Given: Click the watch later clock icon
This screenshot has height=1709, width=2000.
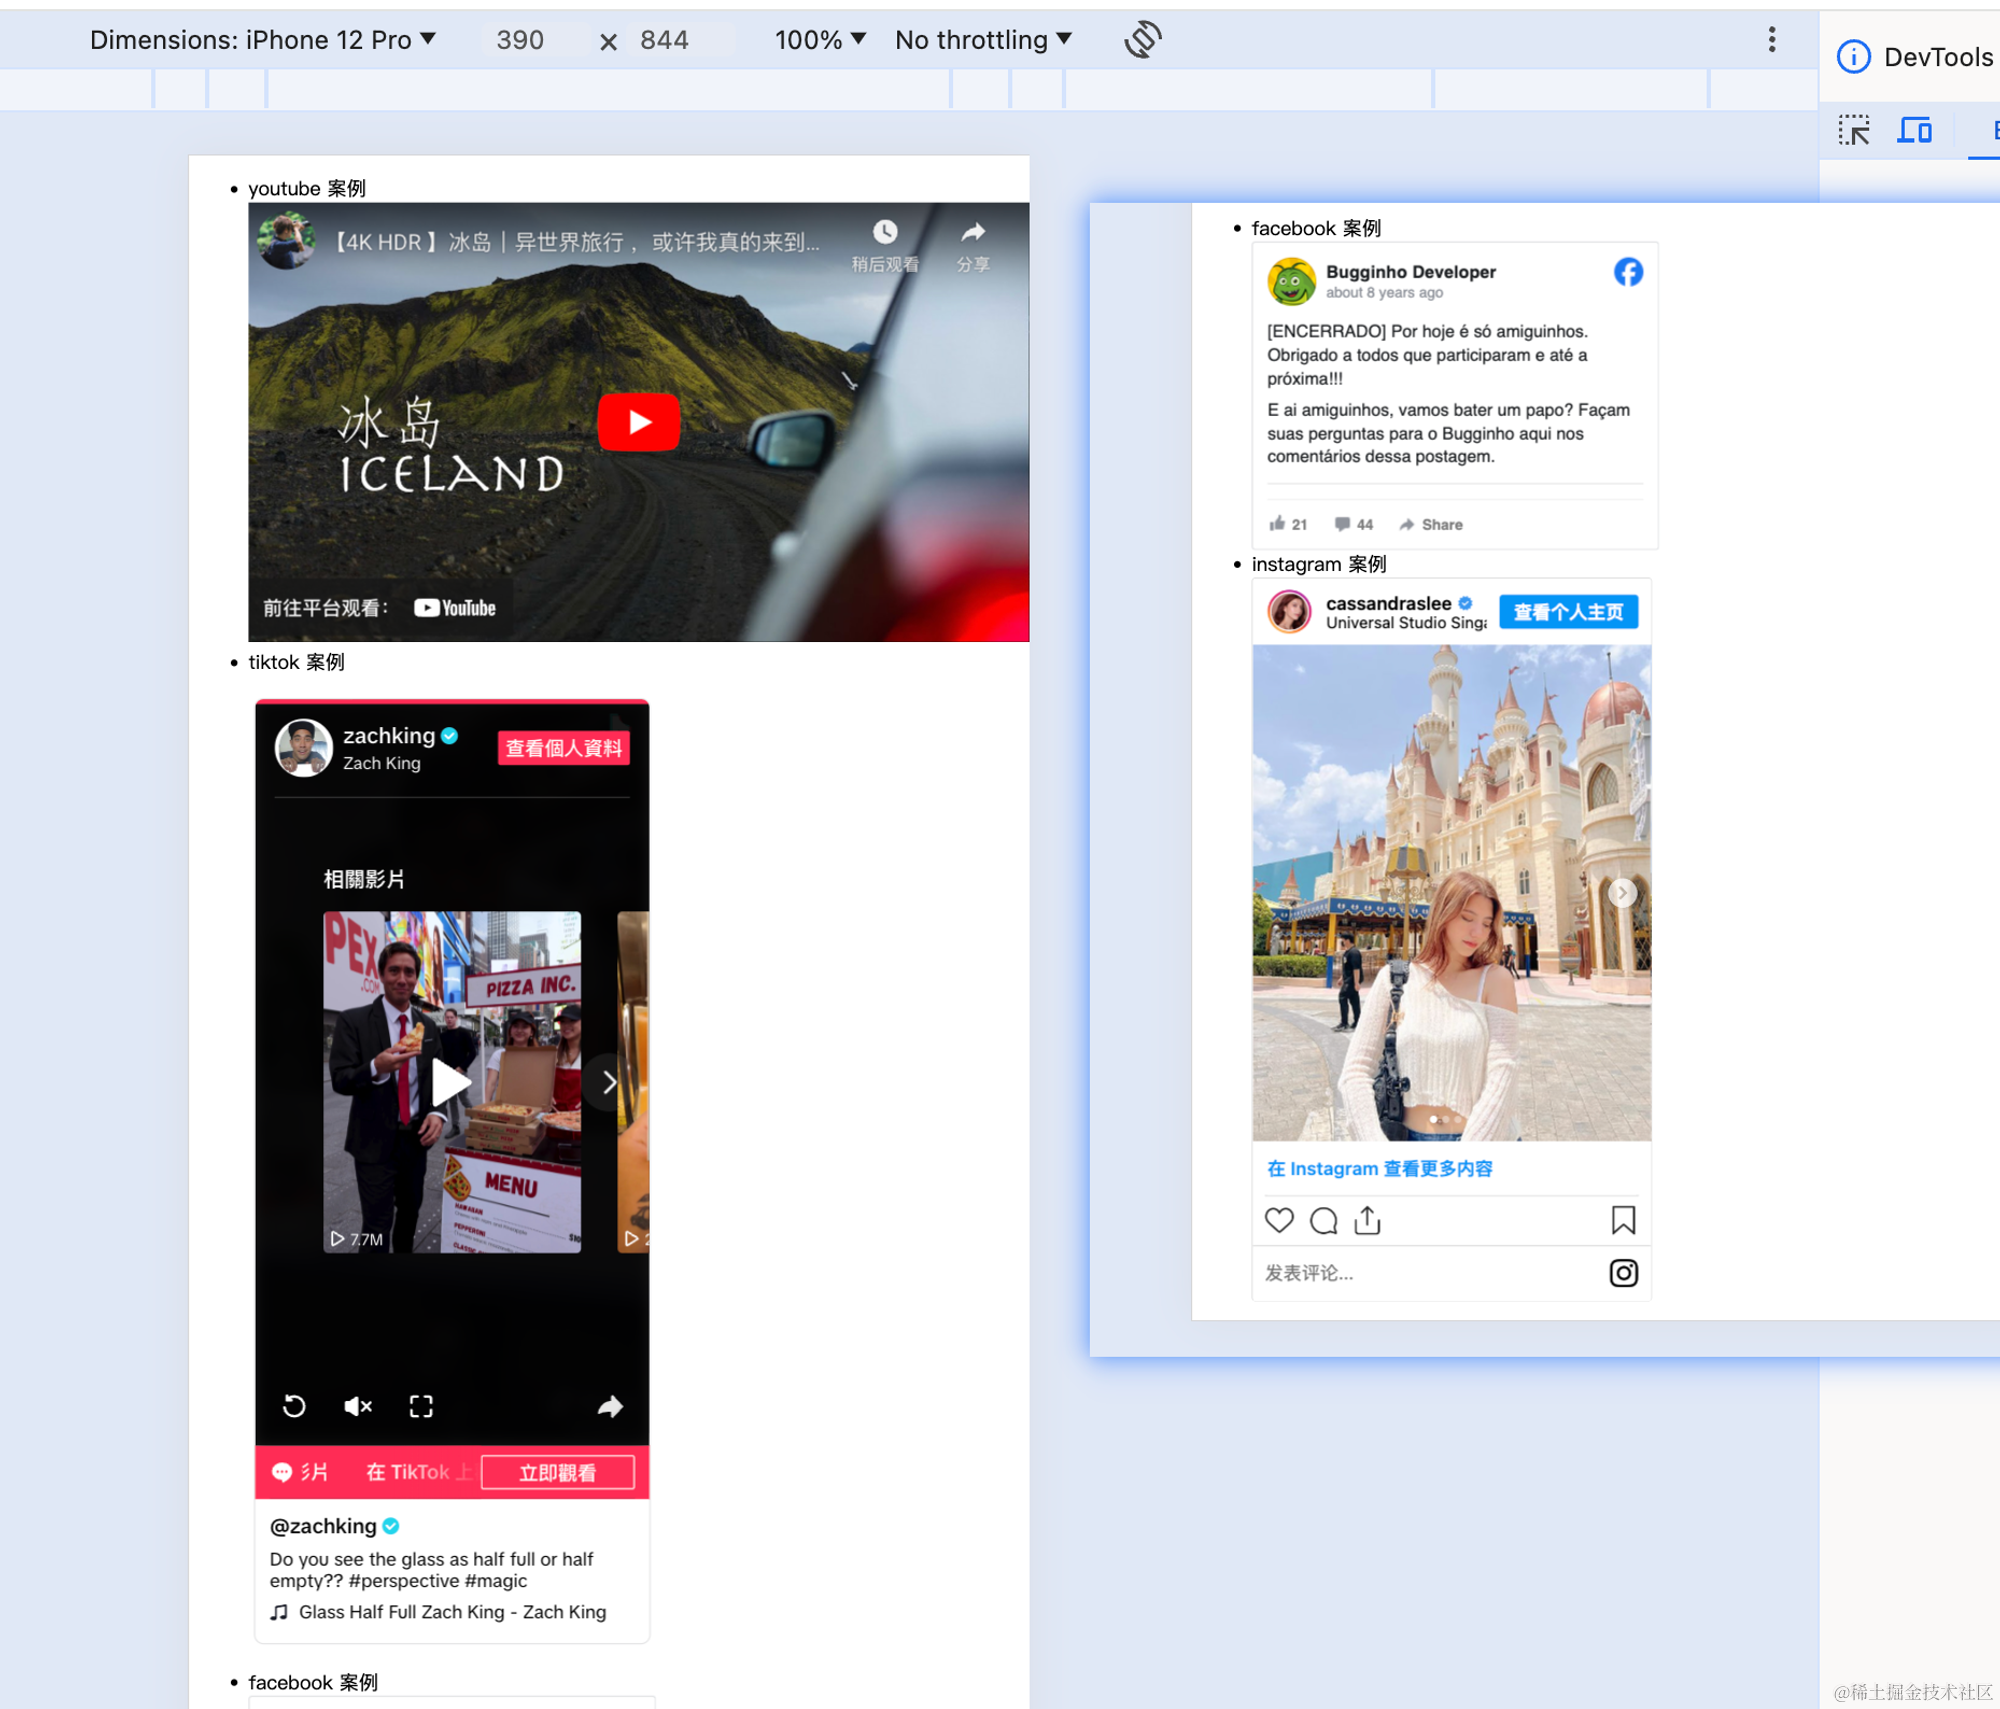Looking at the screenshot, I should [x=885, y=234].
